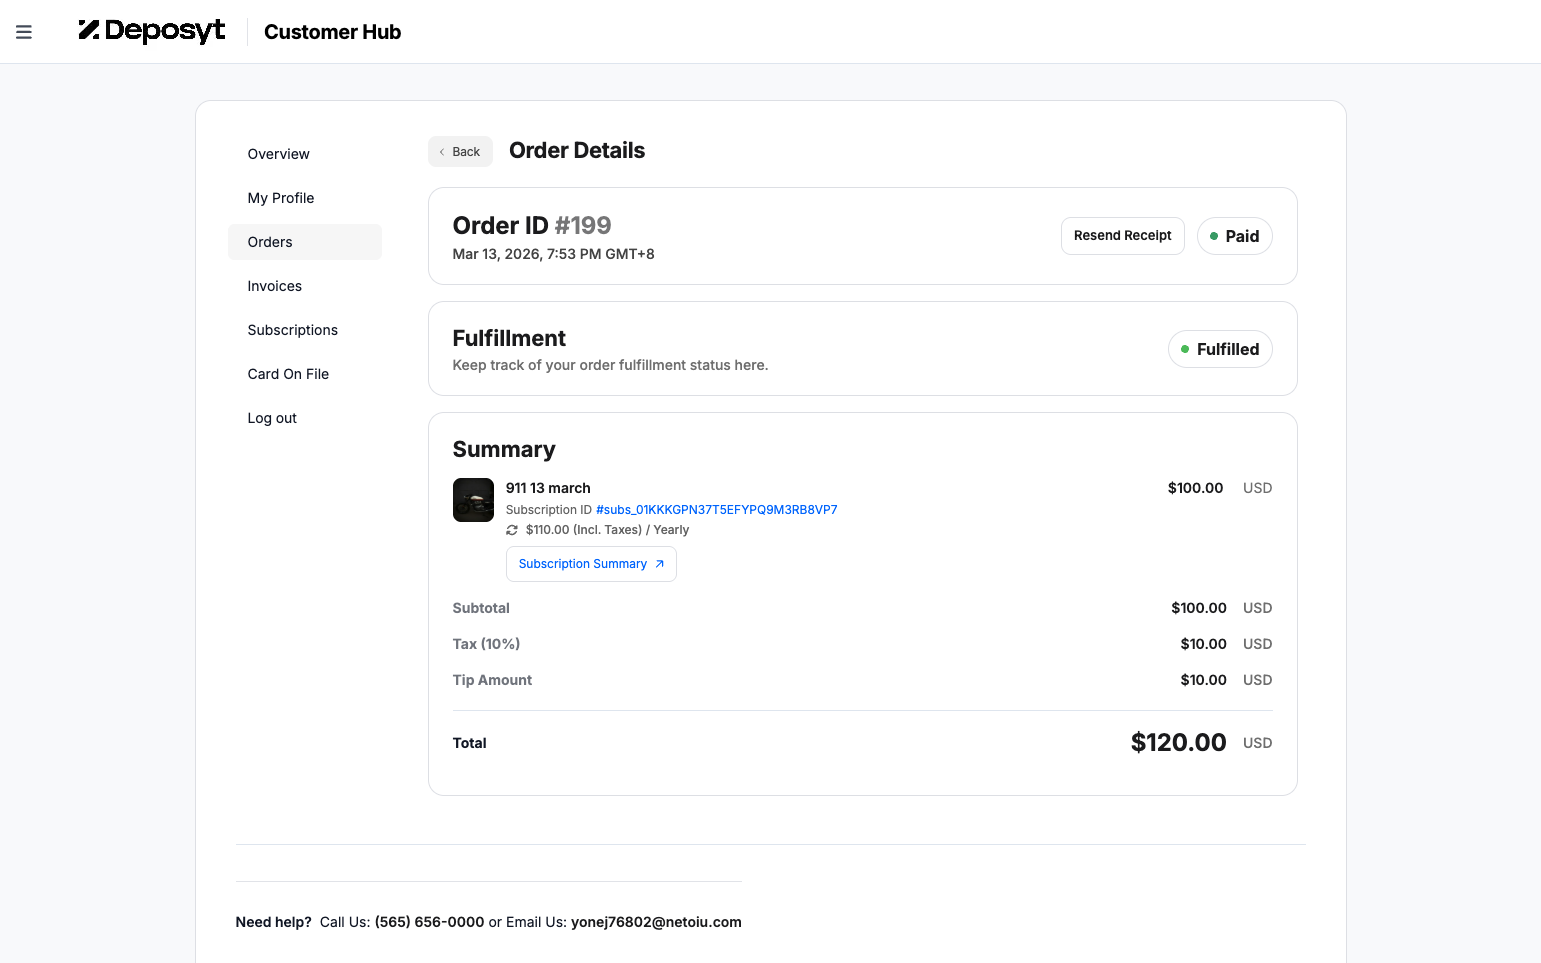
Task: Click the $110.00 (Incl. Taxes) / Yearly text
Action: click(607, 530)
